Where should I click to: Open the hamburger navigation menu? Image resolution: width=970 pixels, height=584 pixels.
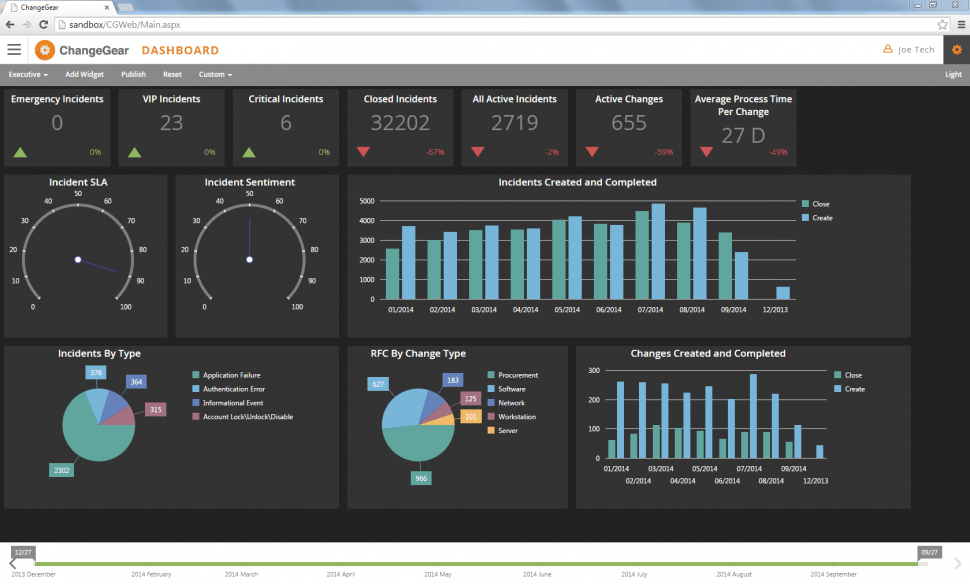point(14,49)
